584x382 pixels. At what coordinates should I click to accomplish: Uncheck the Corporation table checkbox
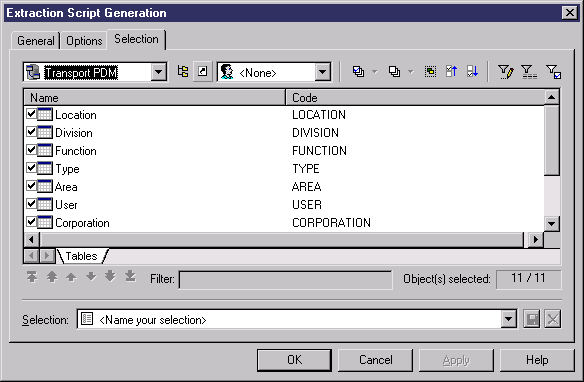click(x=31, y=222)
